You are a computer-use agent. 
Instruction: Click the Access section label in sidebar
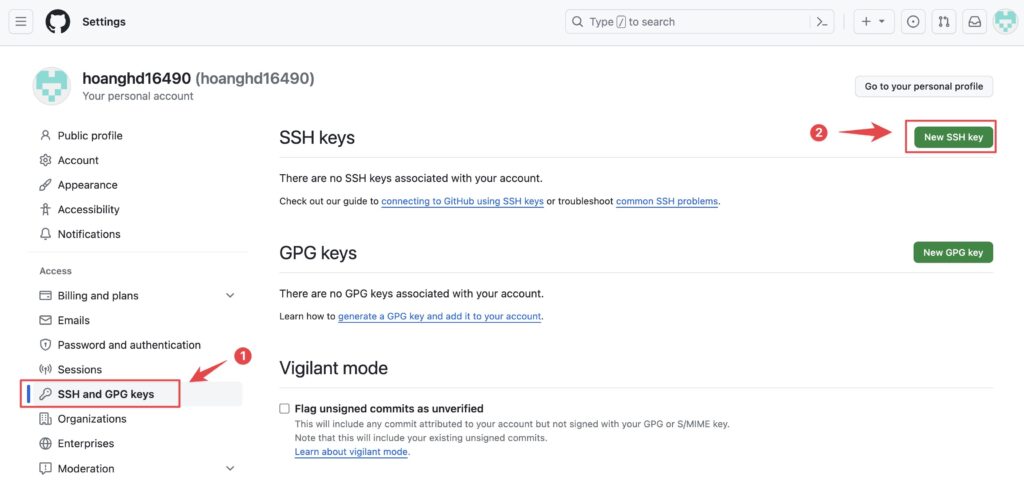(x=56, y=271)
